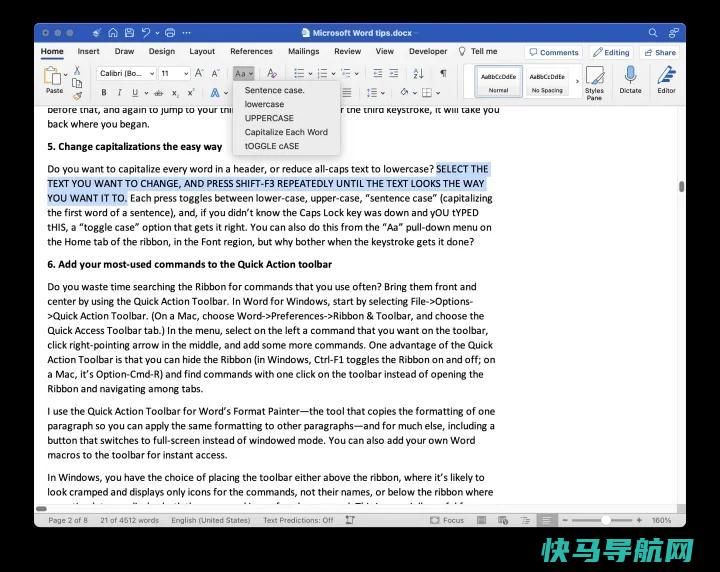Viewport: 720px width, 572px height.
Task: Switch to Print Layout view in status bar
Action: click(x=481, y=520)
